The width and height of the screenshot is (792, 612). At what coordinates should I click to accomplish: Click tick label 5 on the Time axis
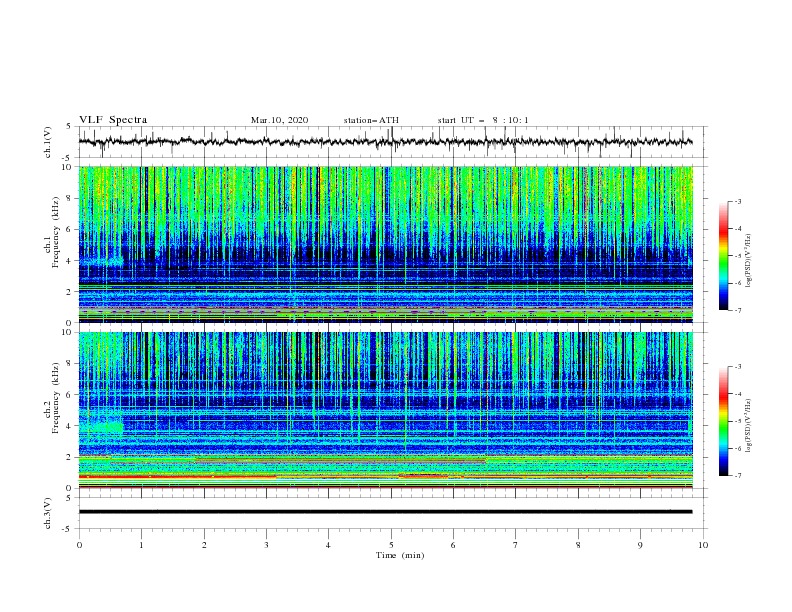pyautogui.click(x=391, y=545)
